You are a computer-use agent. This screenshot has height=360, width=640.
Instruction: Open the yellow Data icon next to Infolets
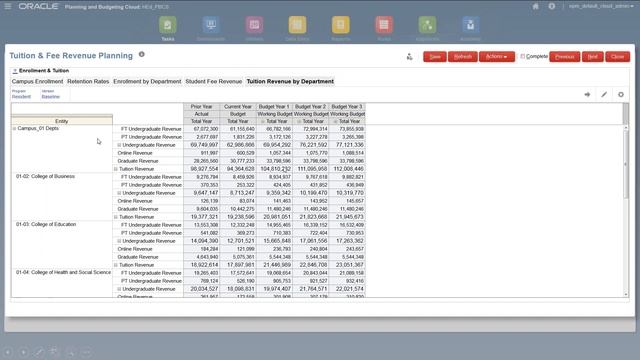[x=298, y=25]
